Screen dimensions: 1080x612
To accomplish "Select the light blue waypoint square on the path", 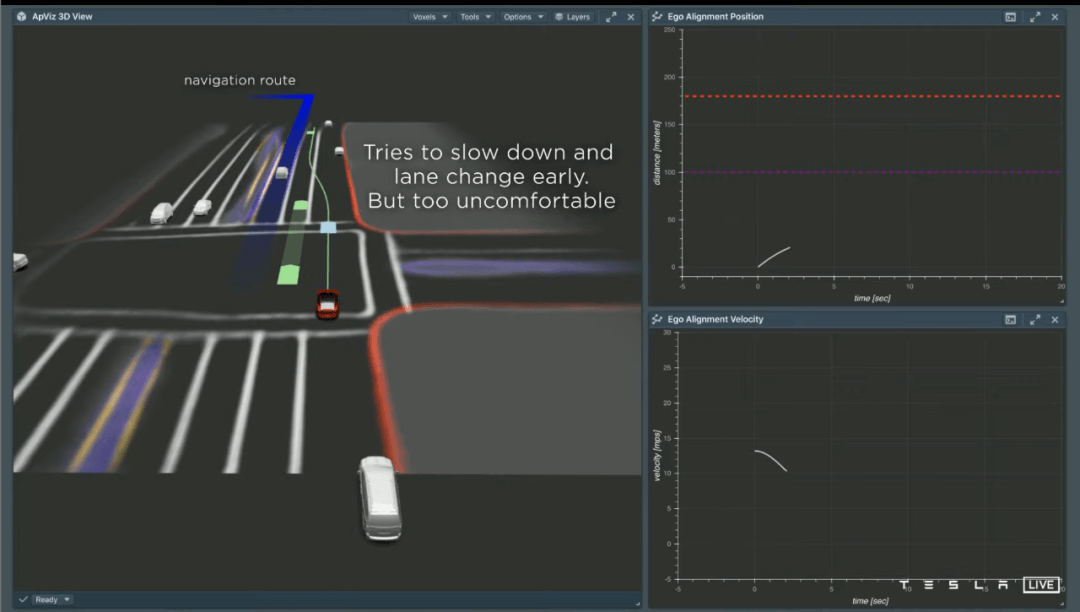I will 329,227.
